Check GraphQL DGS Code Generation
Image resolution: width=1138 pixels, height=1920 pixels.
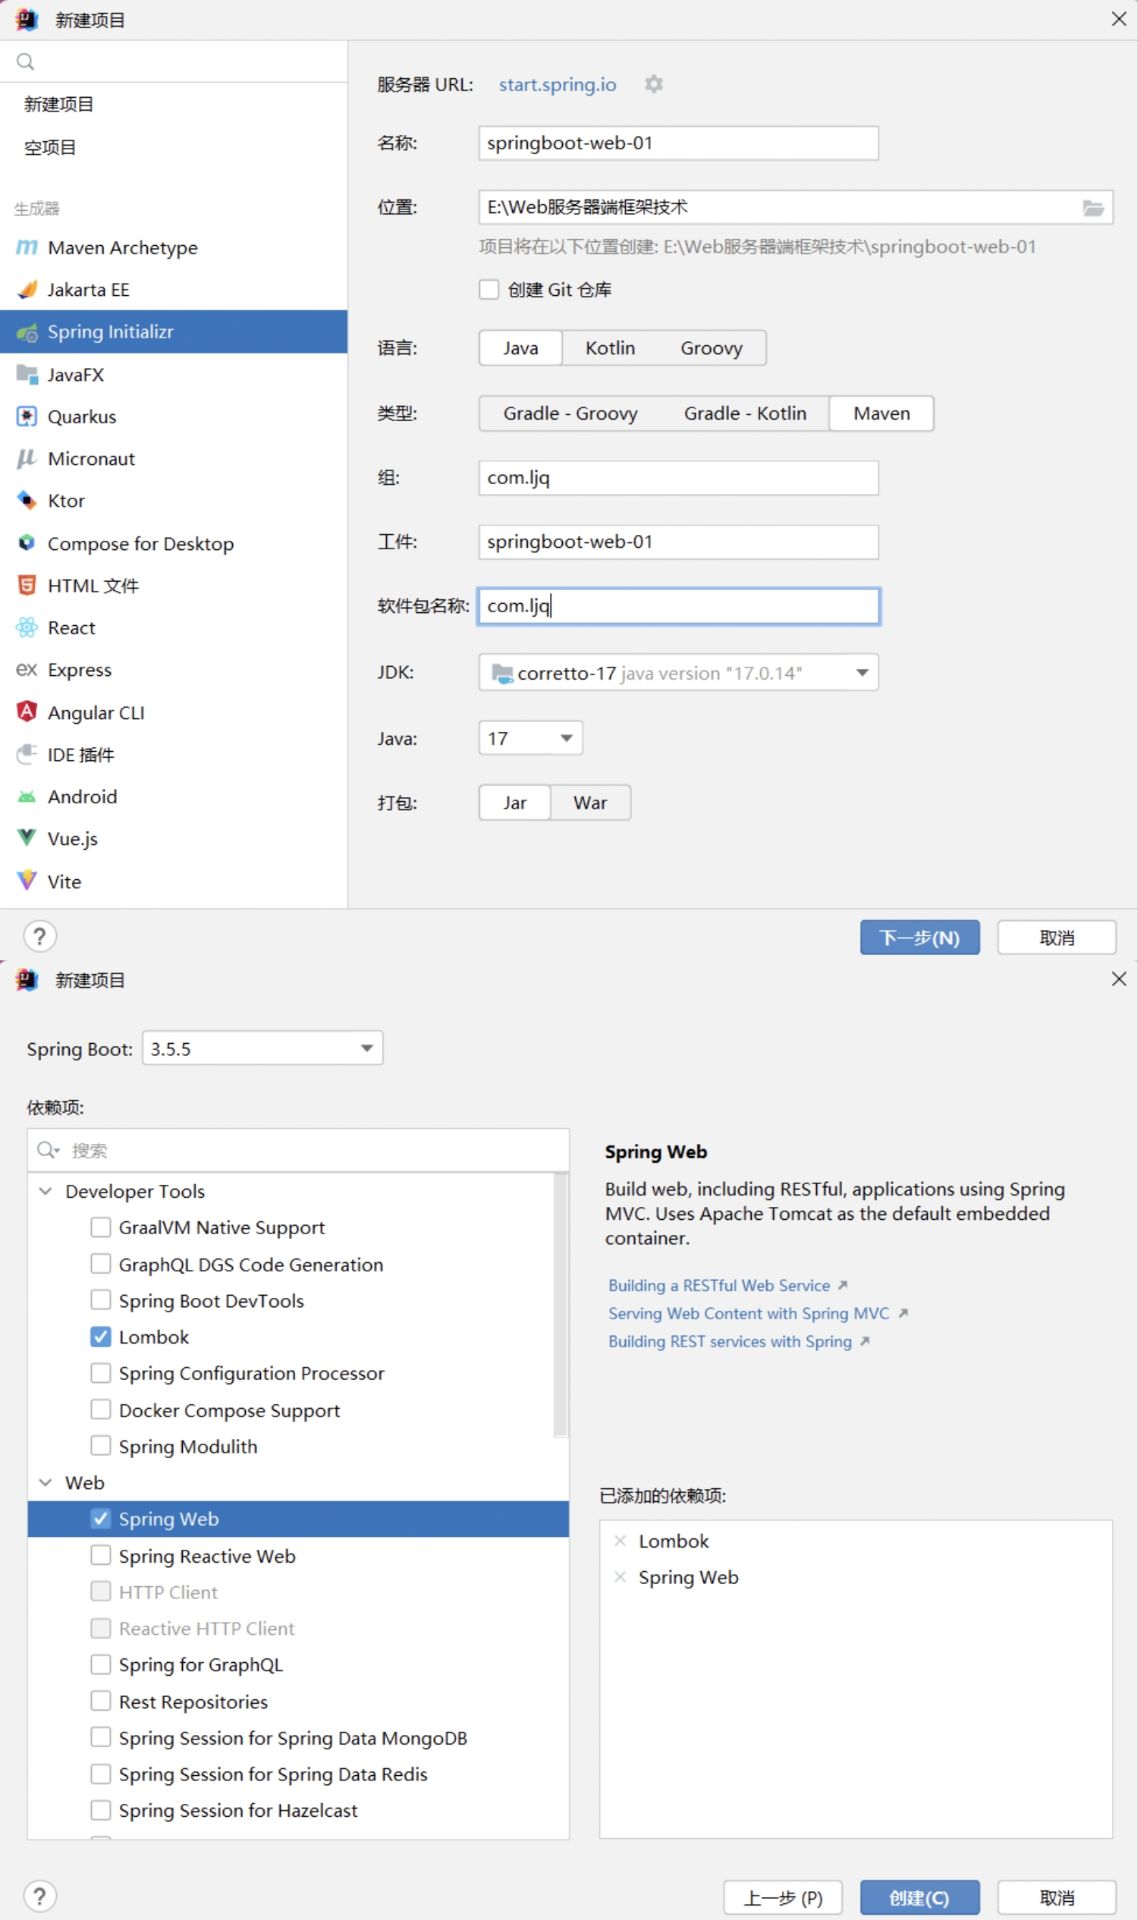click(x=100, y=1264)
